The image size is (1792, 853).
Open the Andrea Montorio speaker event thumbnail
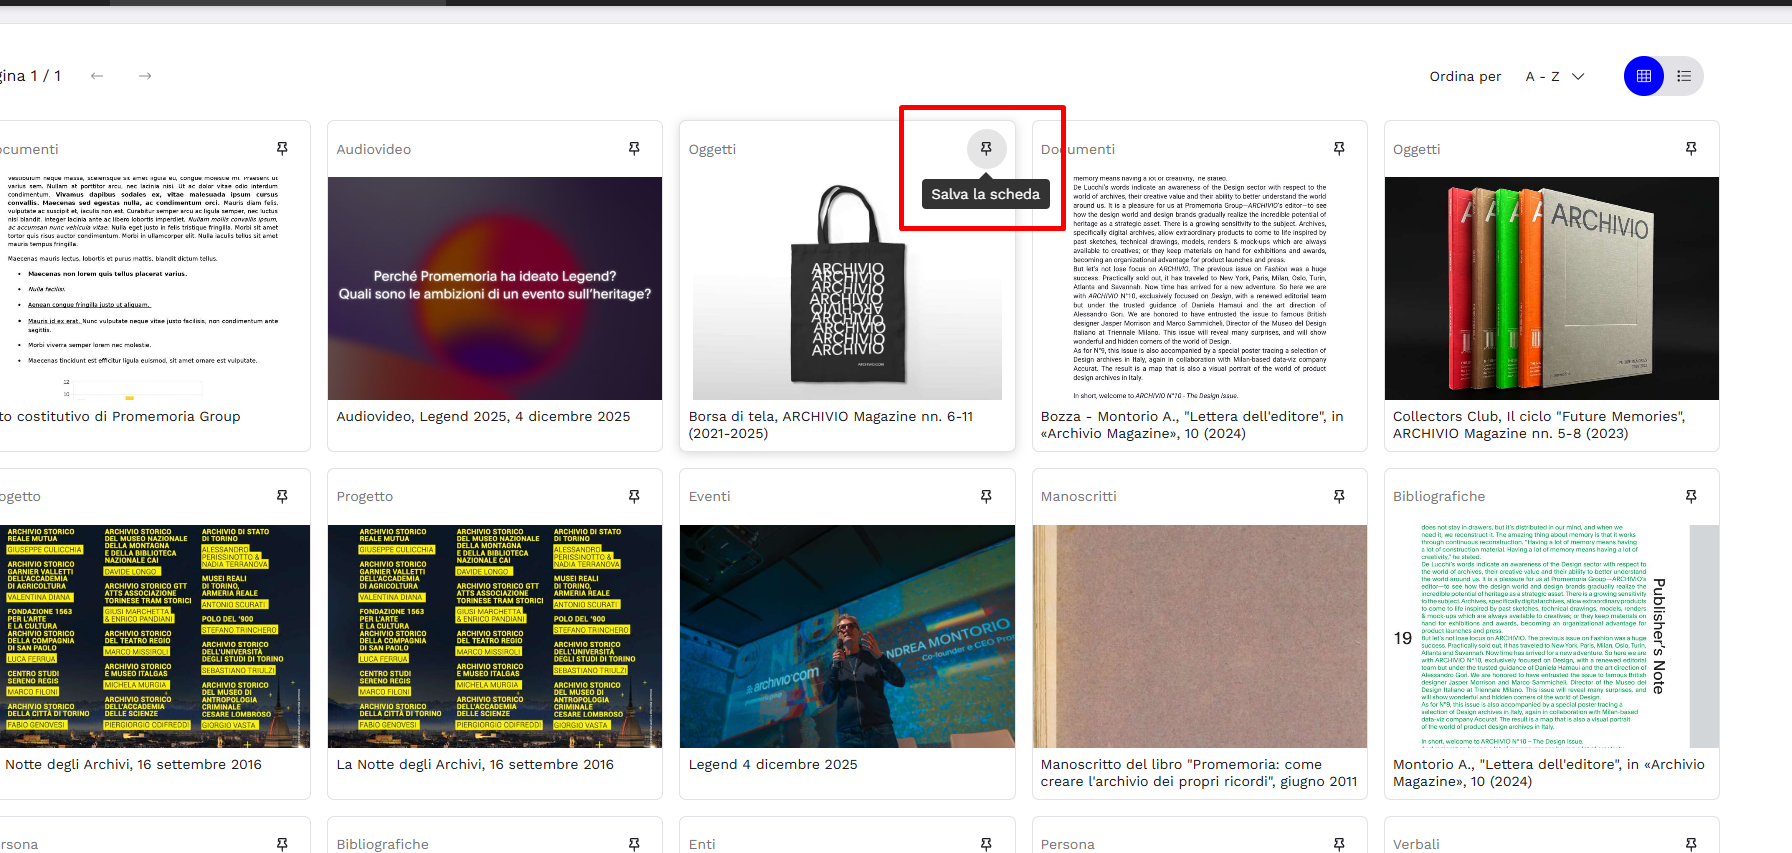coord(847,636)
